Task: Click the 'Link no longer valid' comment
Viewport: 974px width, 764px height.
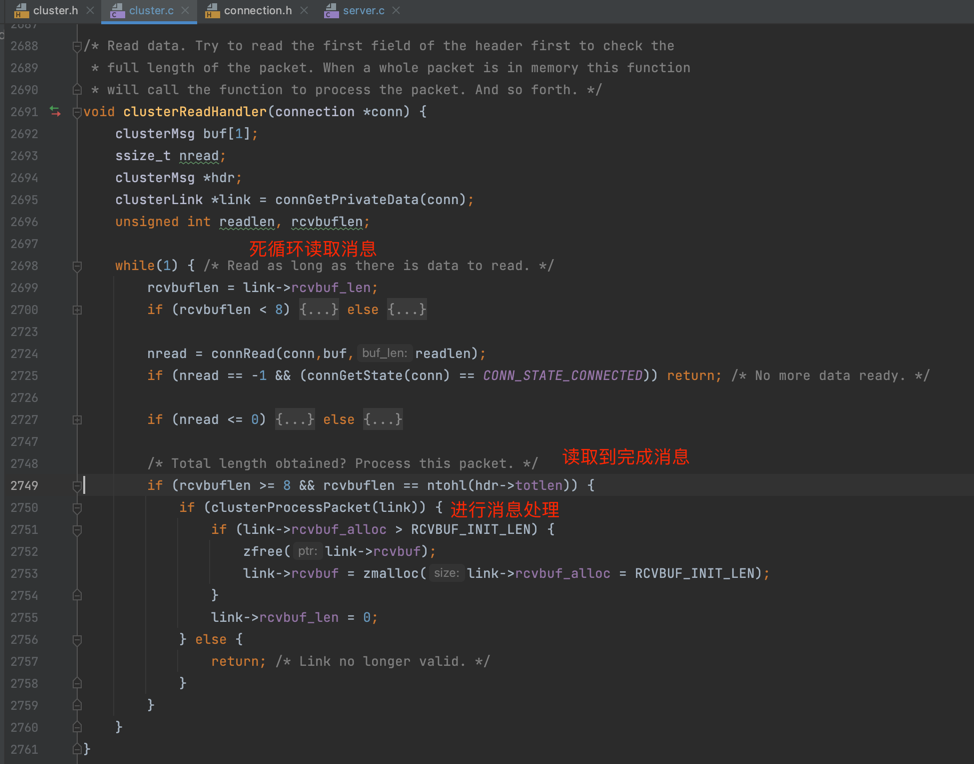Action: coord(383,662)
